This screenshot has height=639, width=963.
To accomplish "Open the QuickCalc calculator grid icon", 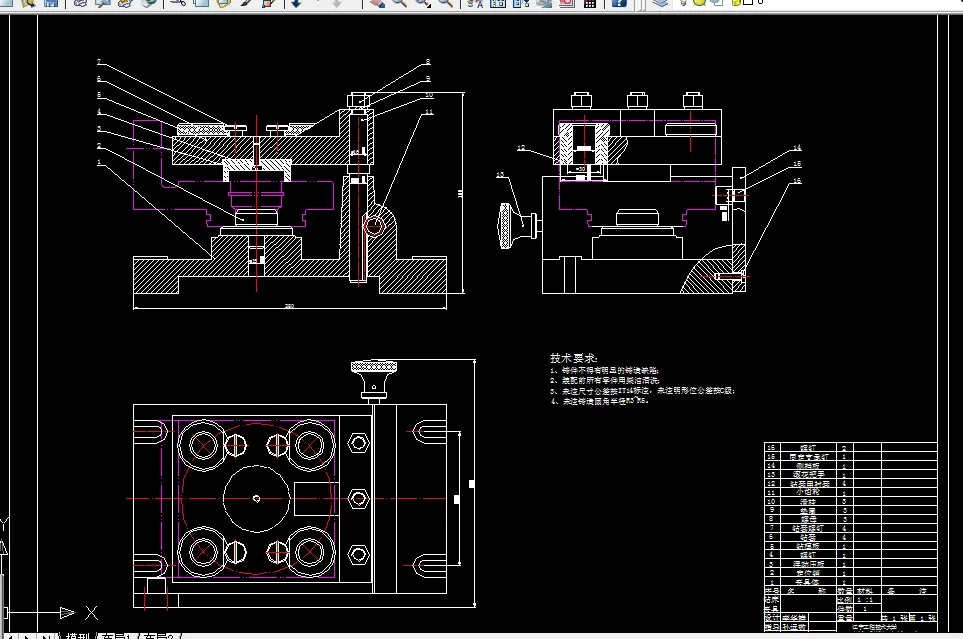I will pos(590,2).
